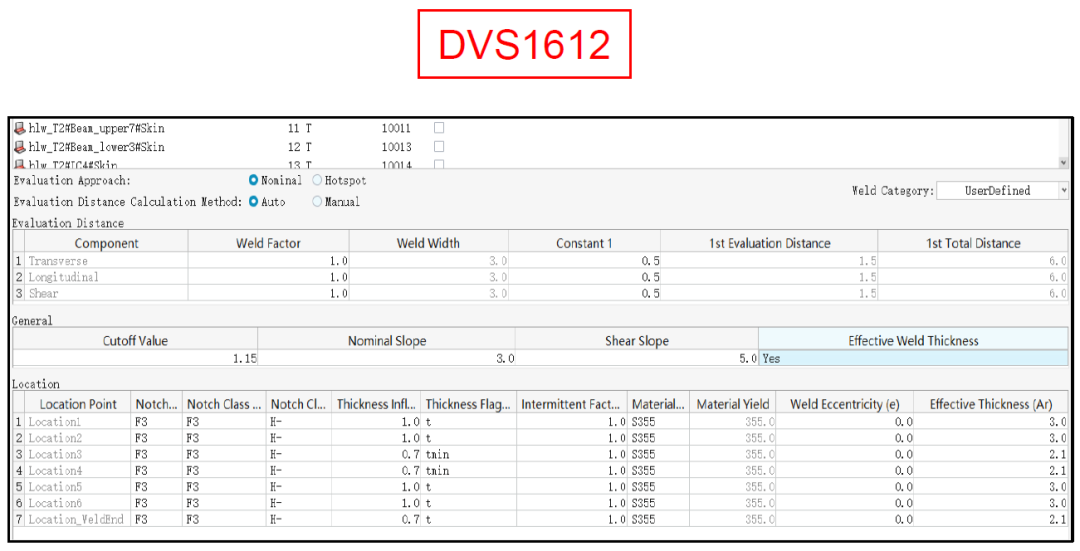Open the Weld Category dropdown
The image size is (1080, 551).
point(1002,190)
